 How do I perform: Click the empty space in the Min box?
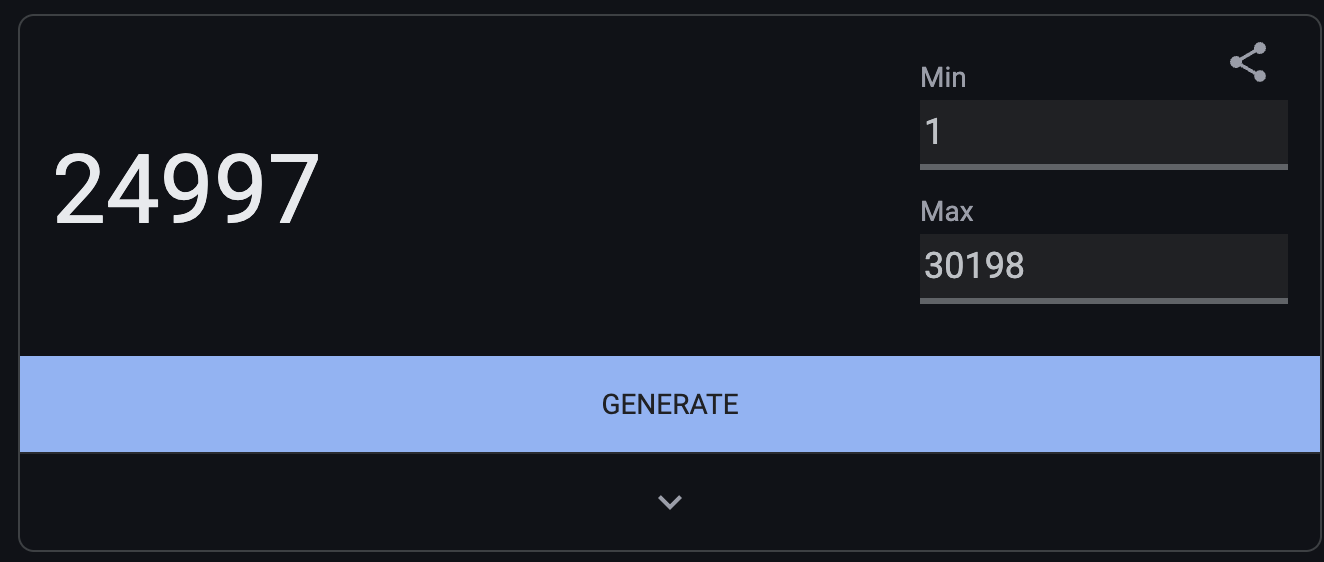click(x=1117, y=132)
